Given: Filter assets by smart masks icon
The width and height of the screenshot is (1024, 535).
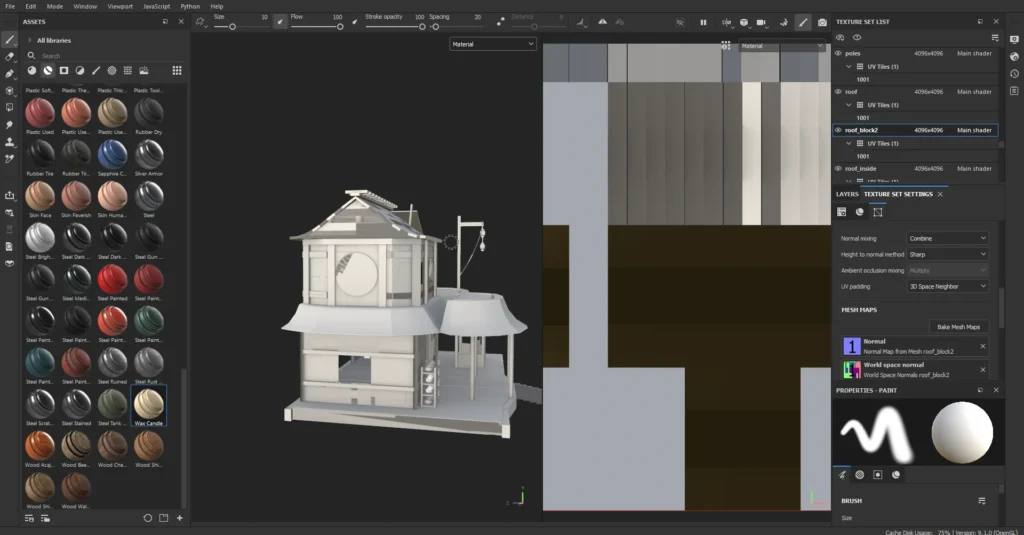Looking at the screenshot, I should (64, 71).
